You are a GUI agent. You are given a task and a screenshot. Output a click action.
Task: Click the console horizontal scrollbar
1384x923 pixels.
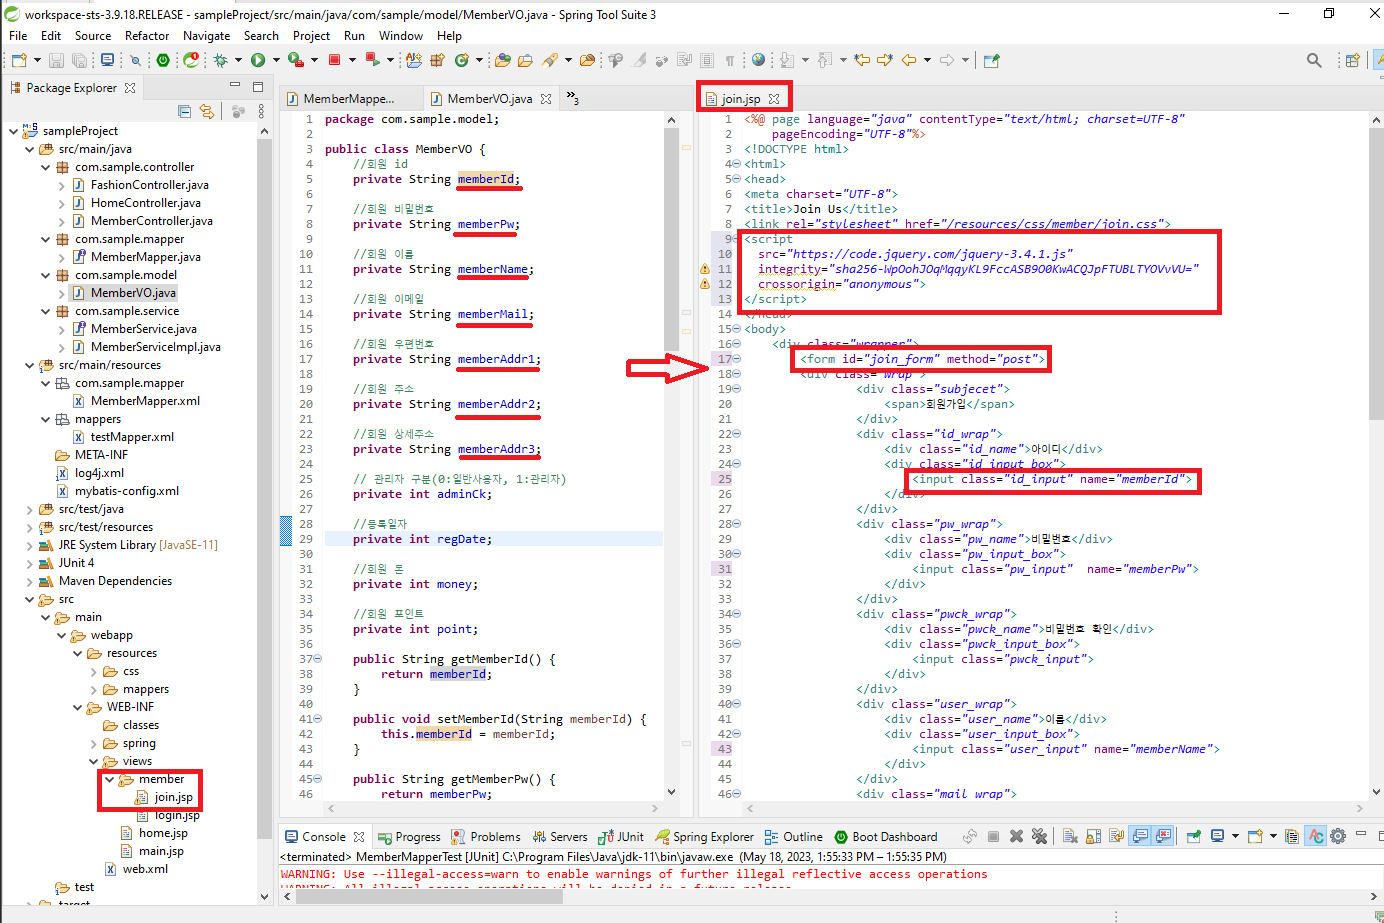tap(430, 896)
